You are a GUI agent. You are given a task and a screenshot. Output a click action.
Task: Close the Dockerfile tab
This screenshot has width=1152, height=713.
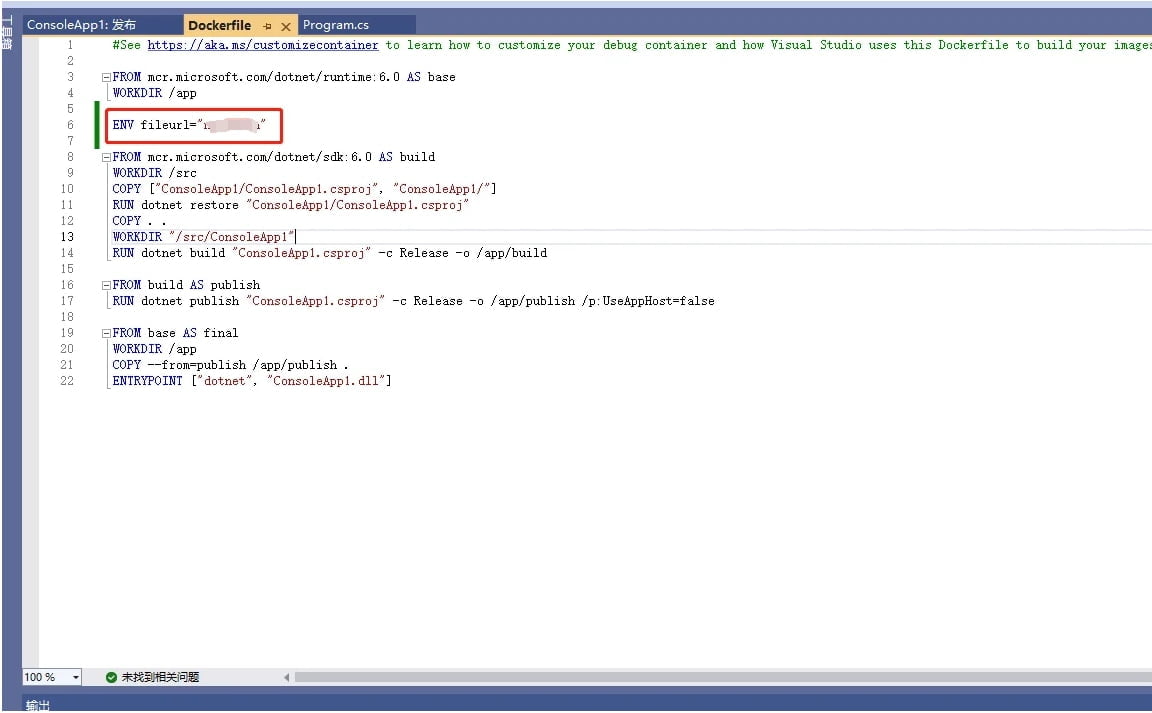(x=286, y=26)
